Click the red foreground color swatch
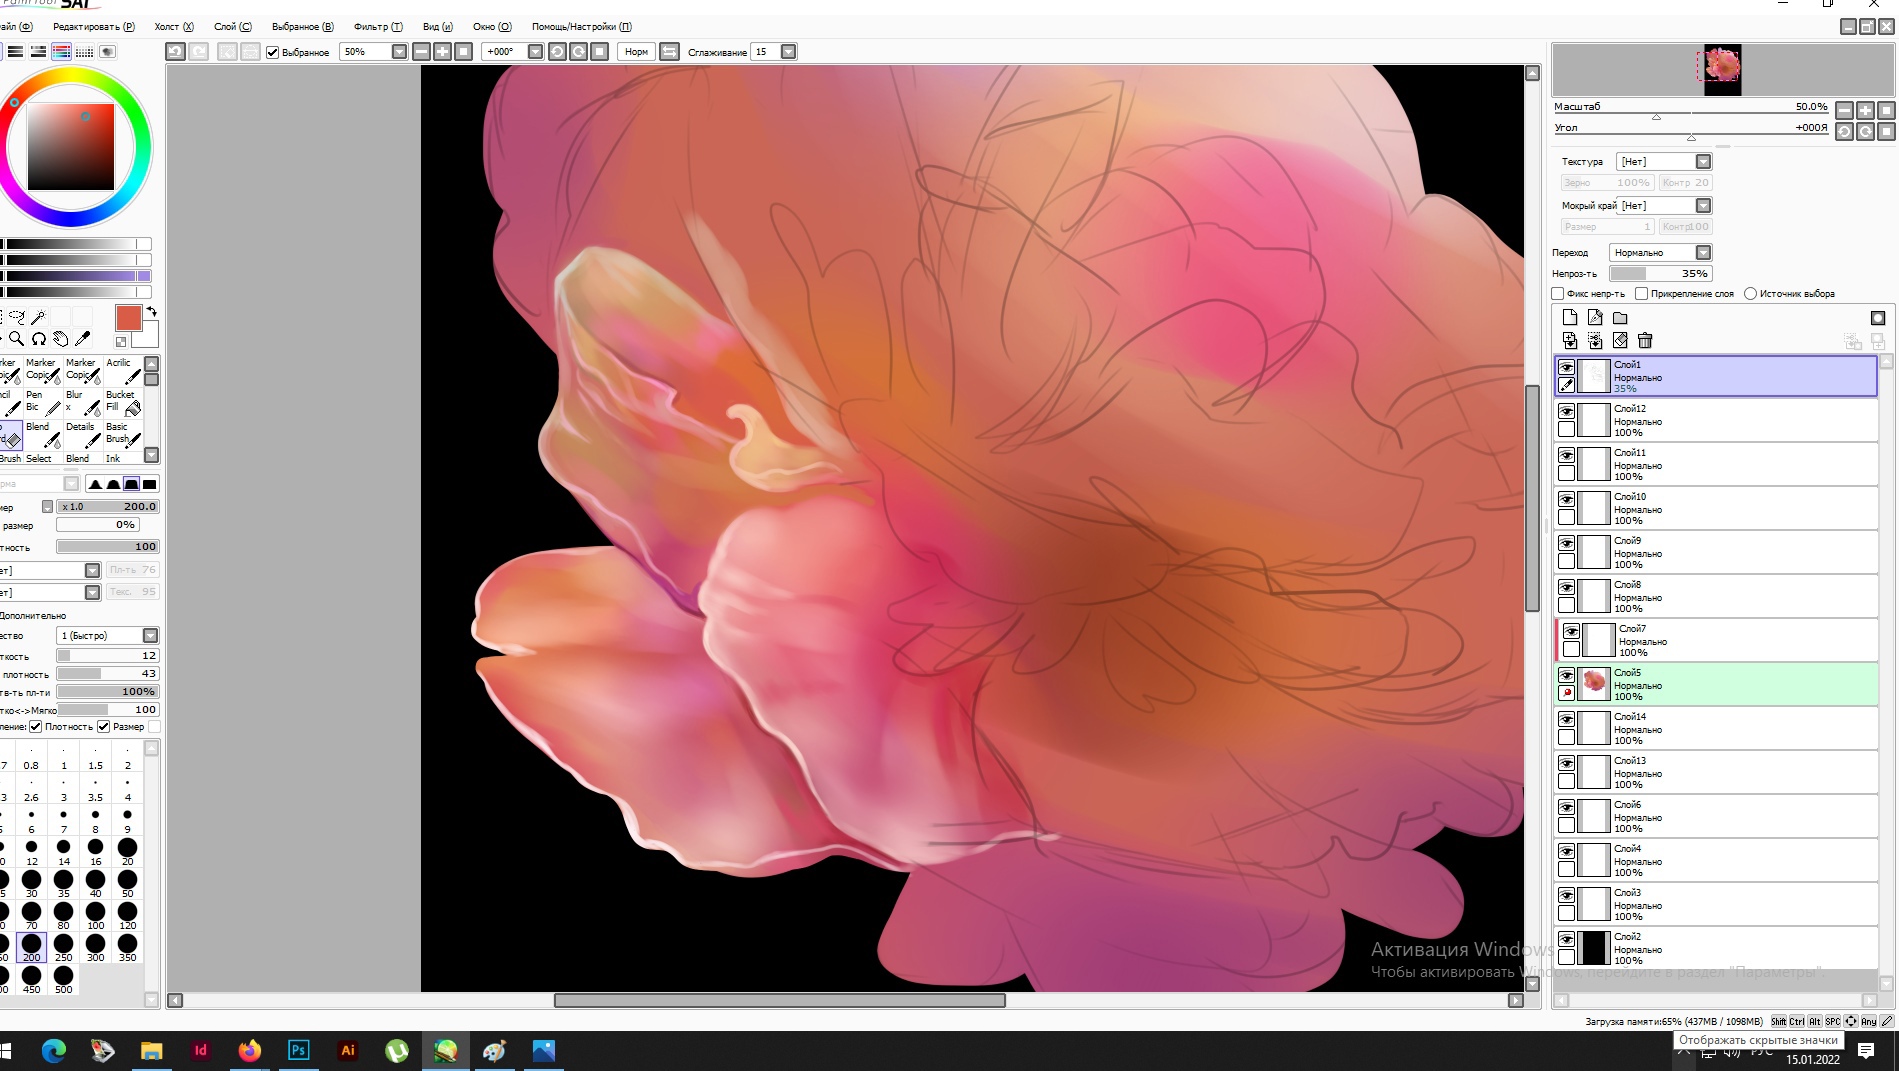 129,318
